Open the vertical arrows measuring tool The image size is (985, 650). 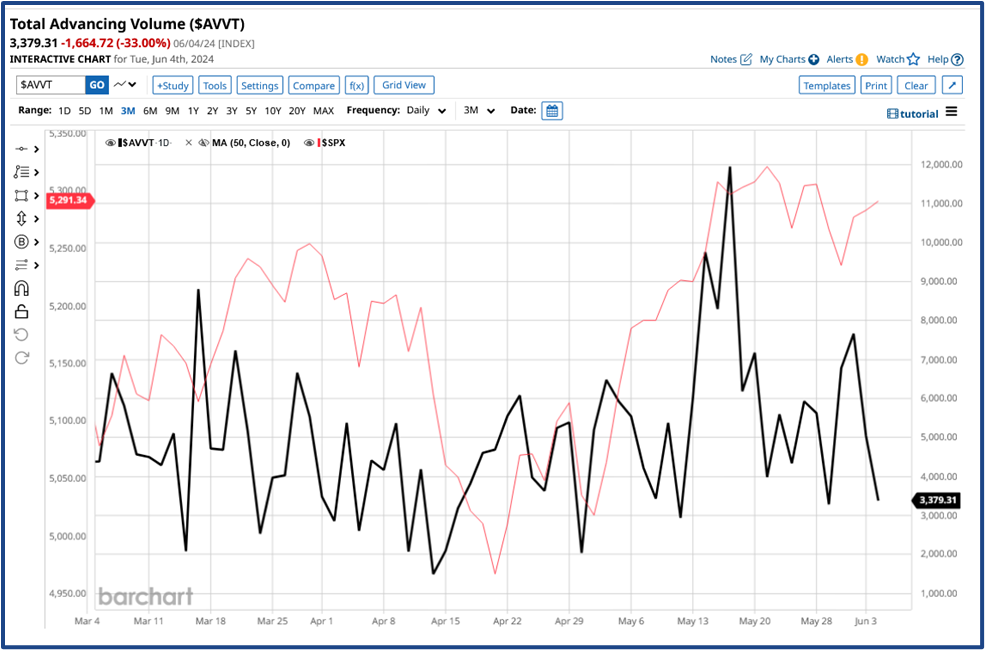(x=22, y=218)
